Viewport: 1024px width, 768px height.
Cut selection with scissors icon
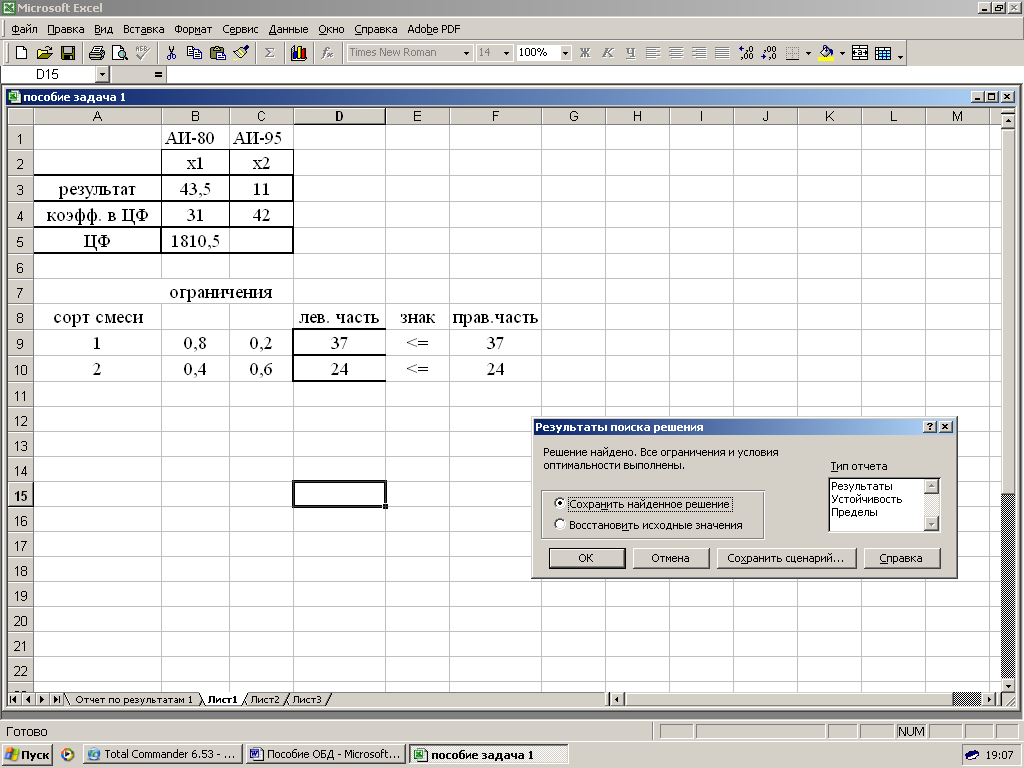[171, 53]
